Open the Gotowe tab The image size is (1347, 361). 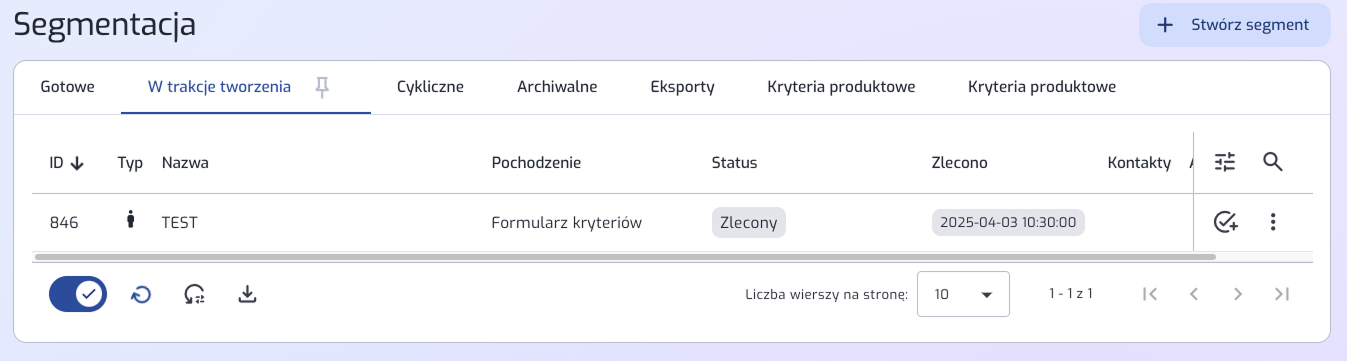click(x=67, y=87)
